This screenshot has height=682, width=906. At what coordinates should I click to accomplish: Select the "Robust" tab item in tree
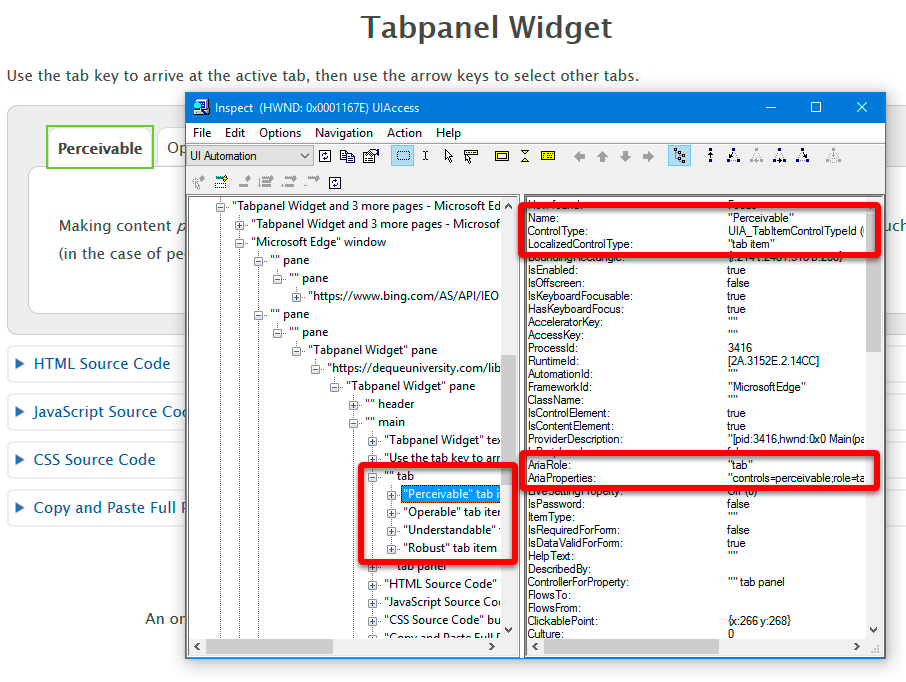coord(449,548)
